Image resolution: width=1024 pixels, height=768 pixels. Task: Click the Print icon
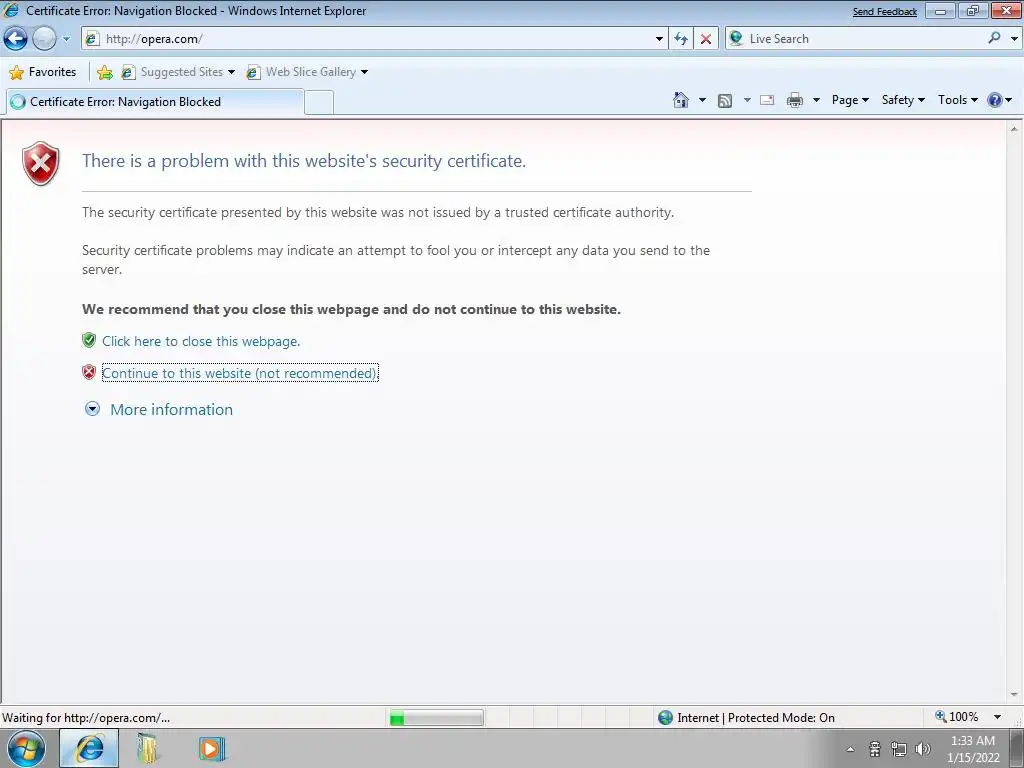(795, 101)
